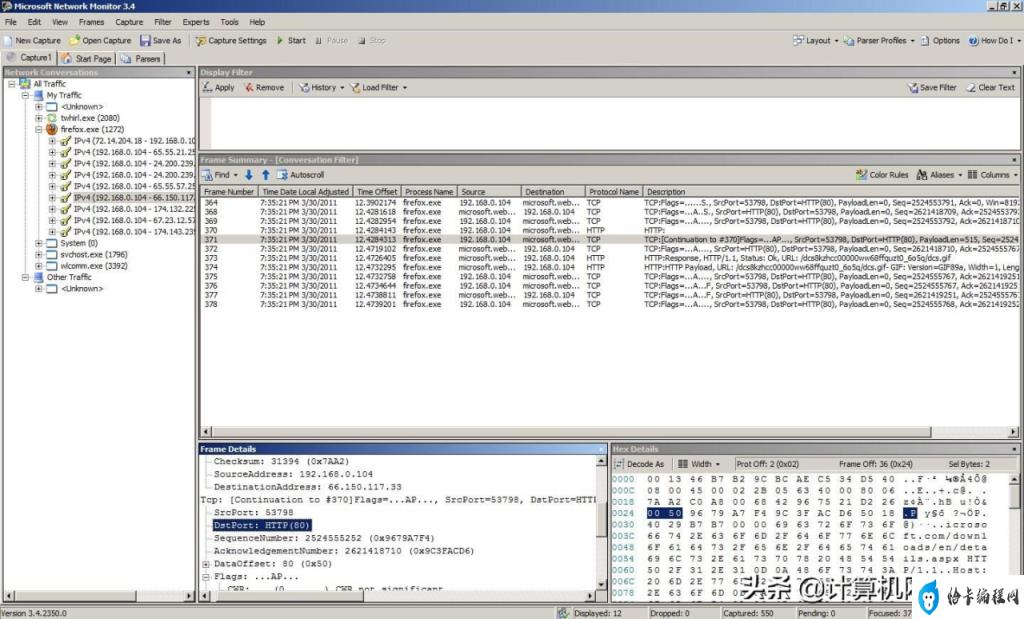Close the Frame Details pane
The width and height of the screenshot is (1024, 619).
click(x=601, y=449)
